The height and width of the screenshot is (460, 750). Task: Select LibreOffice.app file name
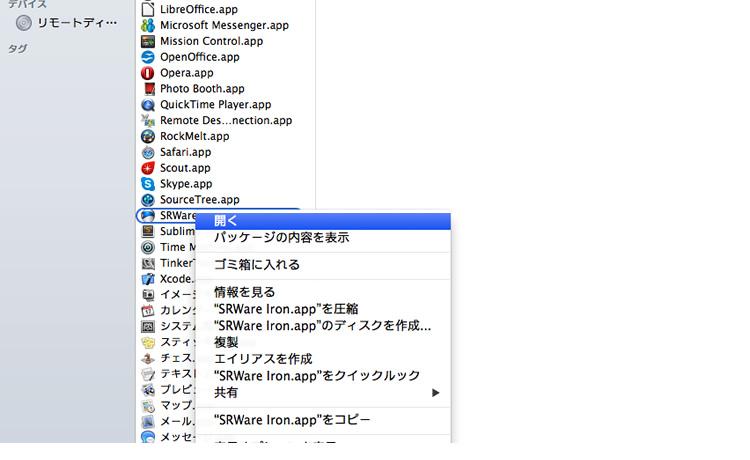click(x=199, y=10)
